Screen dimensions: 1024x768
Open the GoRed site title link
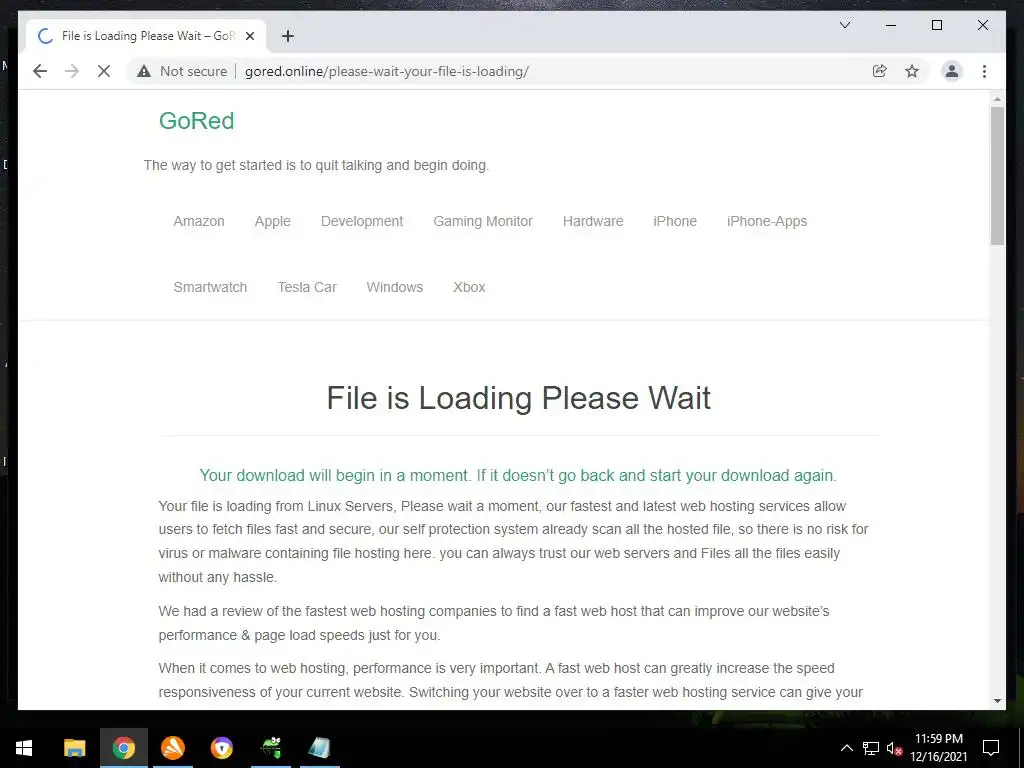point(197,121)
